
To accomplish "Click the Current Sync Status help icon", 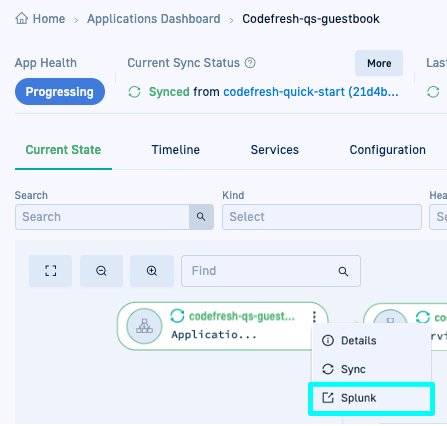I will pos(250,63).
